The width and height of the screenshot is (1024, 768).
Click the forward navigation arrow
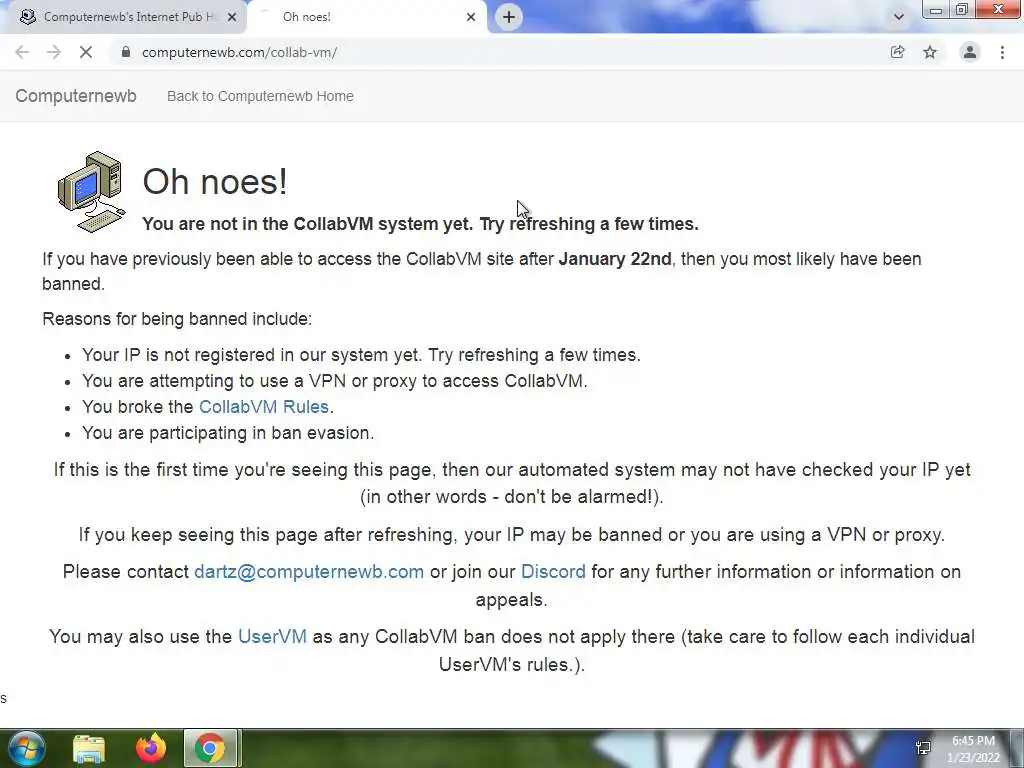click(x=54, y=52)
